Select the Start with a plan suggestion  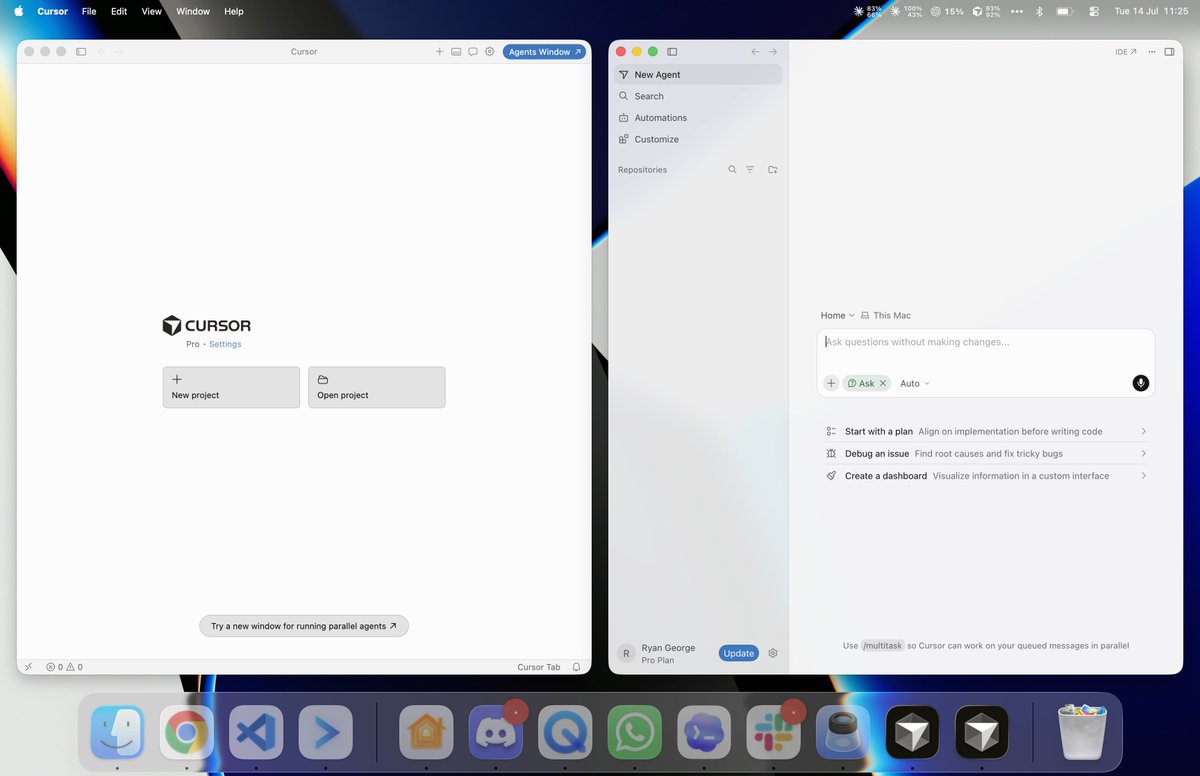tap(986, 432)
